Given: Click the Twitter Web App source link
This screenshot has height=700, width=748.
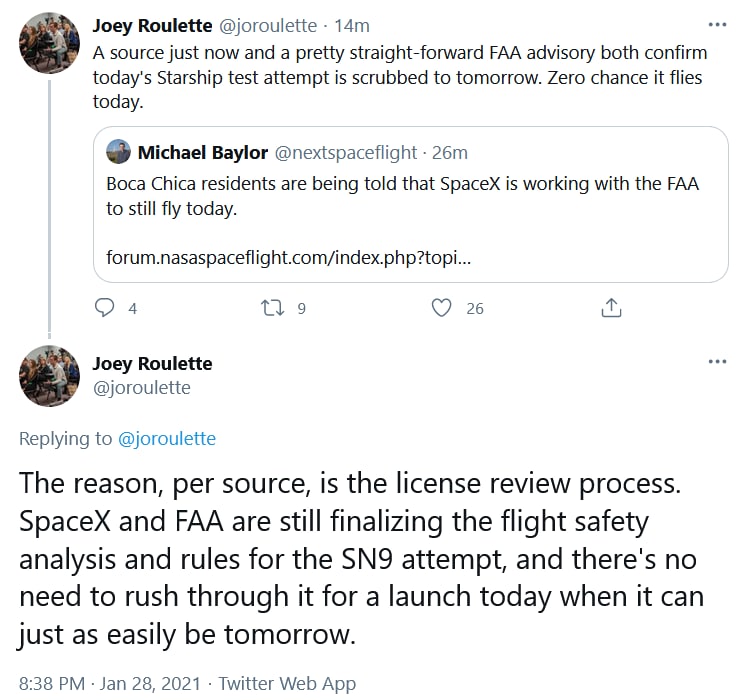Looking at the screenshot, I should [x=287, y=684].
